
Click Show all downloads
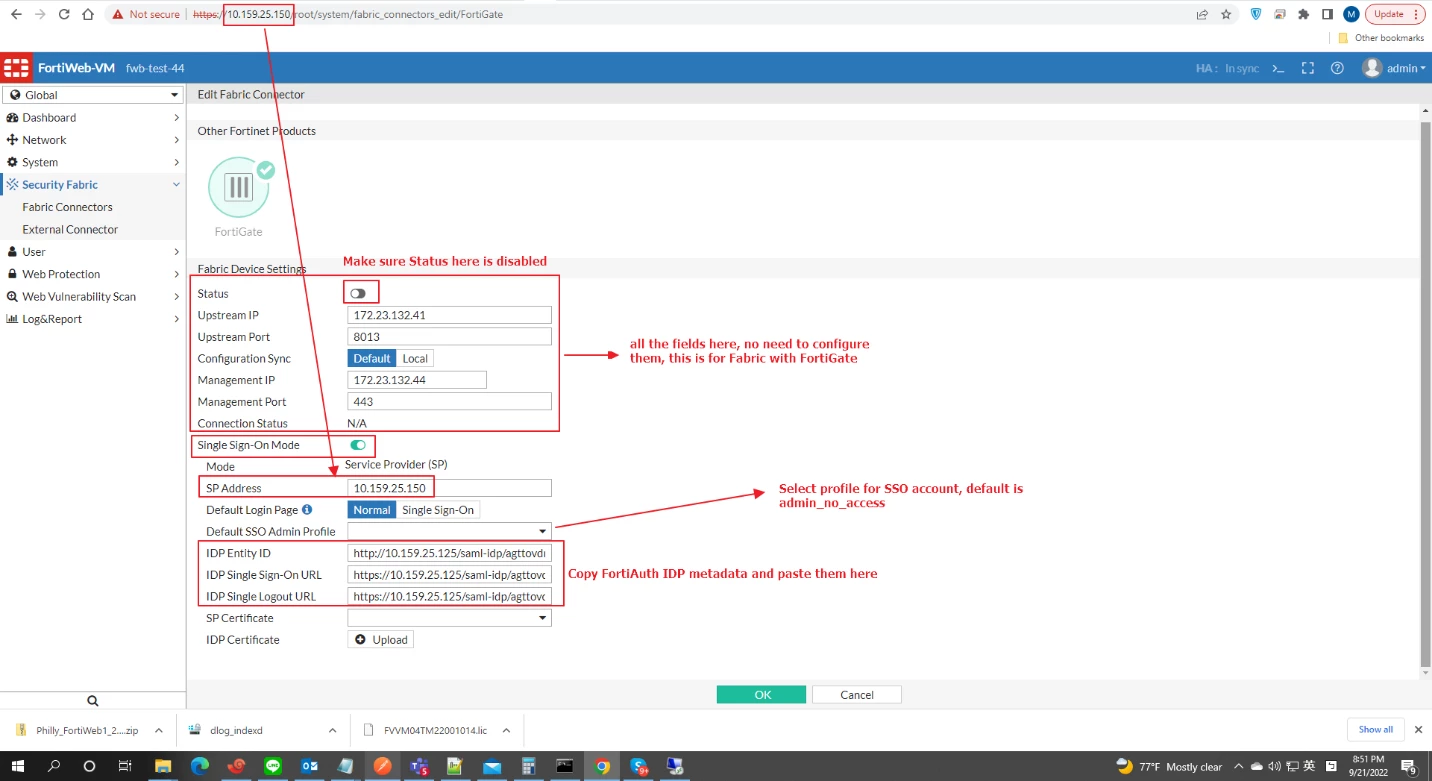pyautogui.click(x=1376, y=730)
